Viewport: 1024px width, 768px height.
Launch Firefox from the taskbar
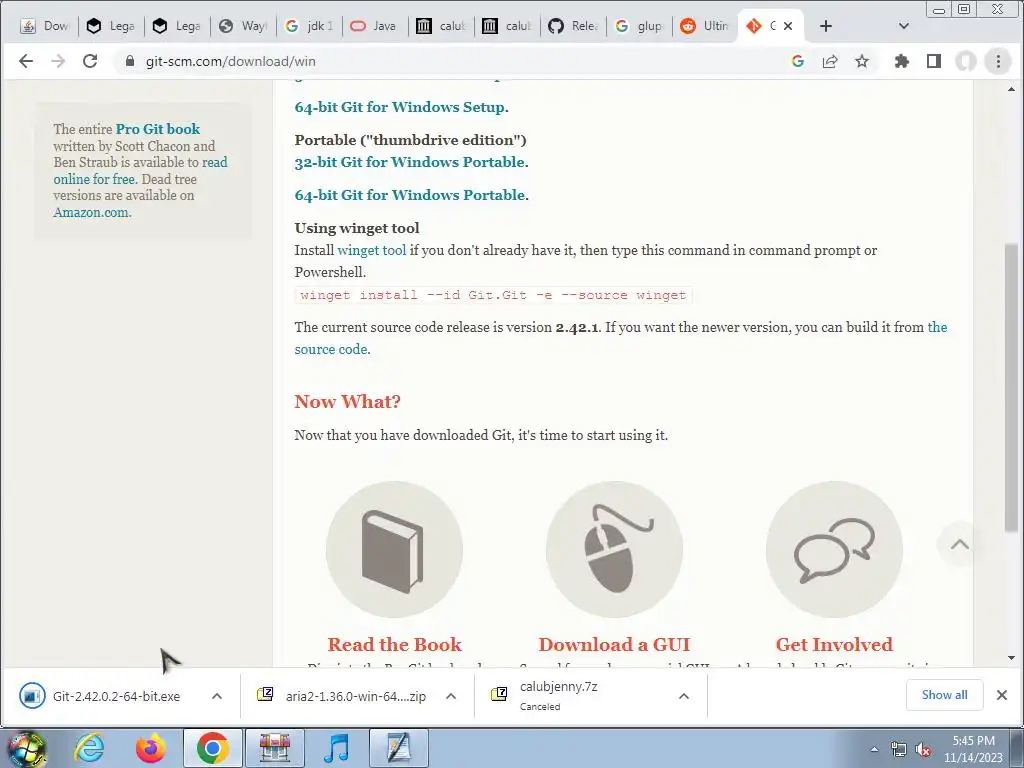pos(150,748)
